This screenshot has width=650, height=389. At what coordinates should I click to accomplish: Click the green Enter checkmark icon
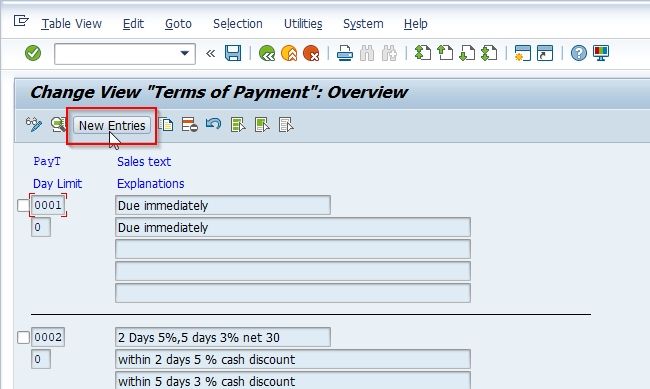[33, 53]
